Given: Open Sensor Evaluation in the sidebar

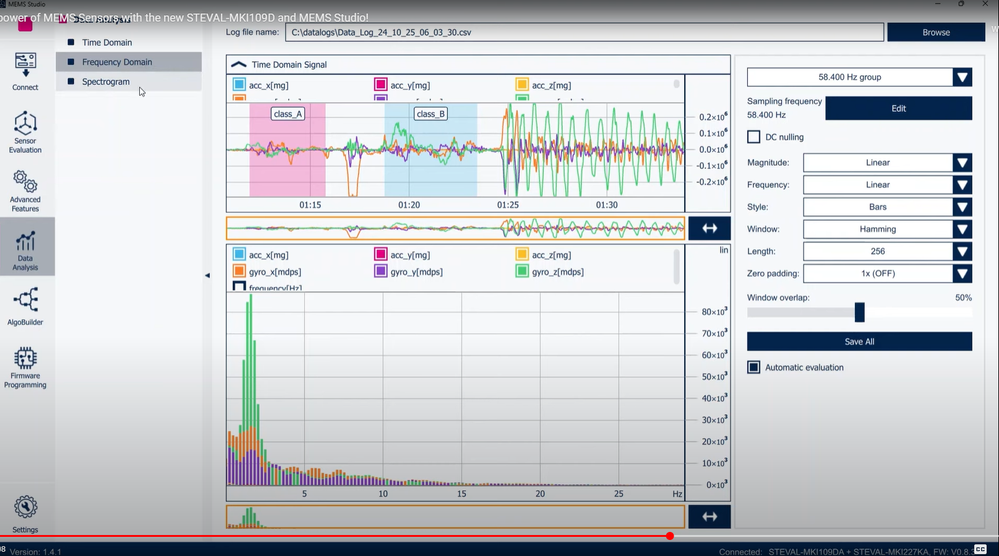Looking at the screenshot, I should (x=25, y=132).
